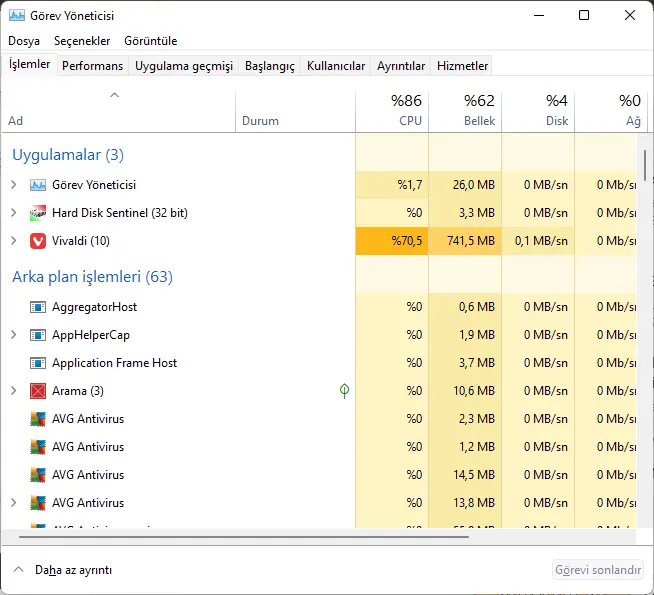This screenshot has height=595, width=654.
Task: Click the AVG Antivirus icon with 1,2 MB memory
Action: click(38, 447)
